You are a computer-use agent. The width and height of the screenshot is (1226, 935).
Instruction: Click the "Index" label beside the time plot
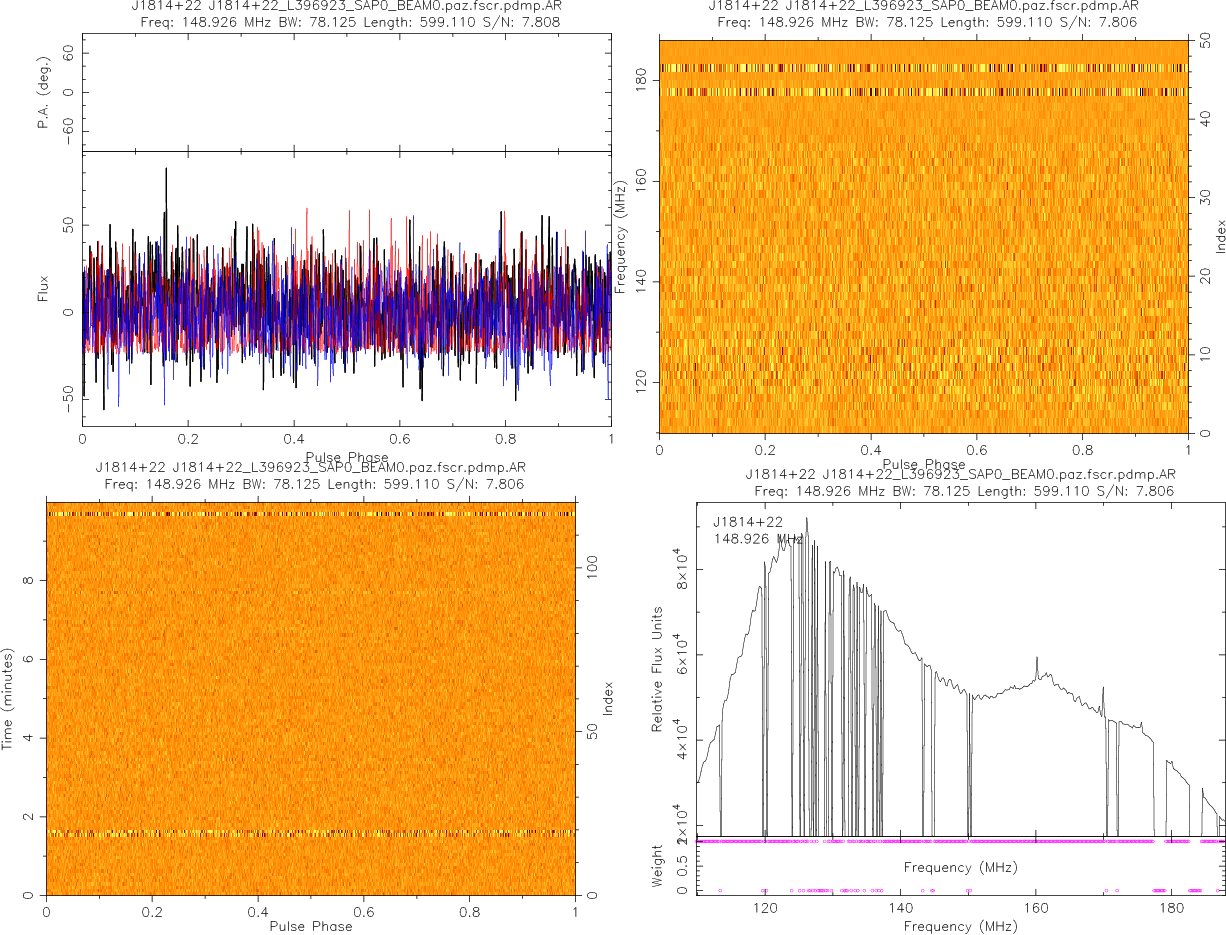(608, 698)
